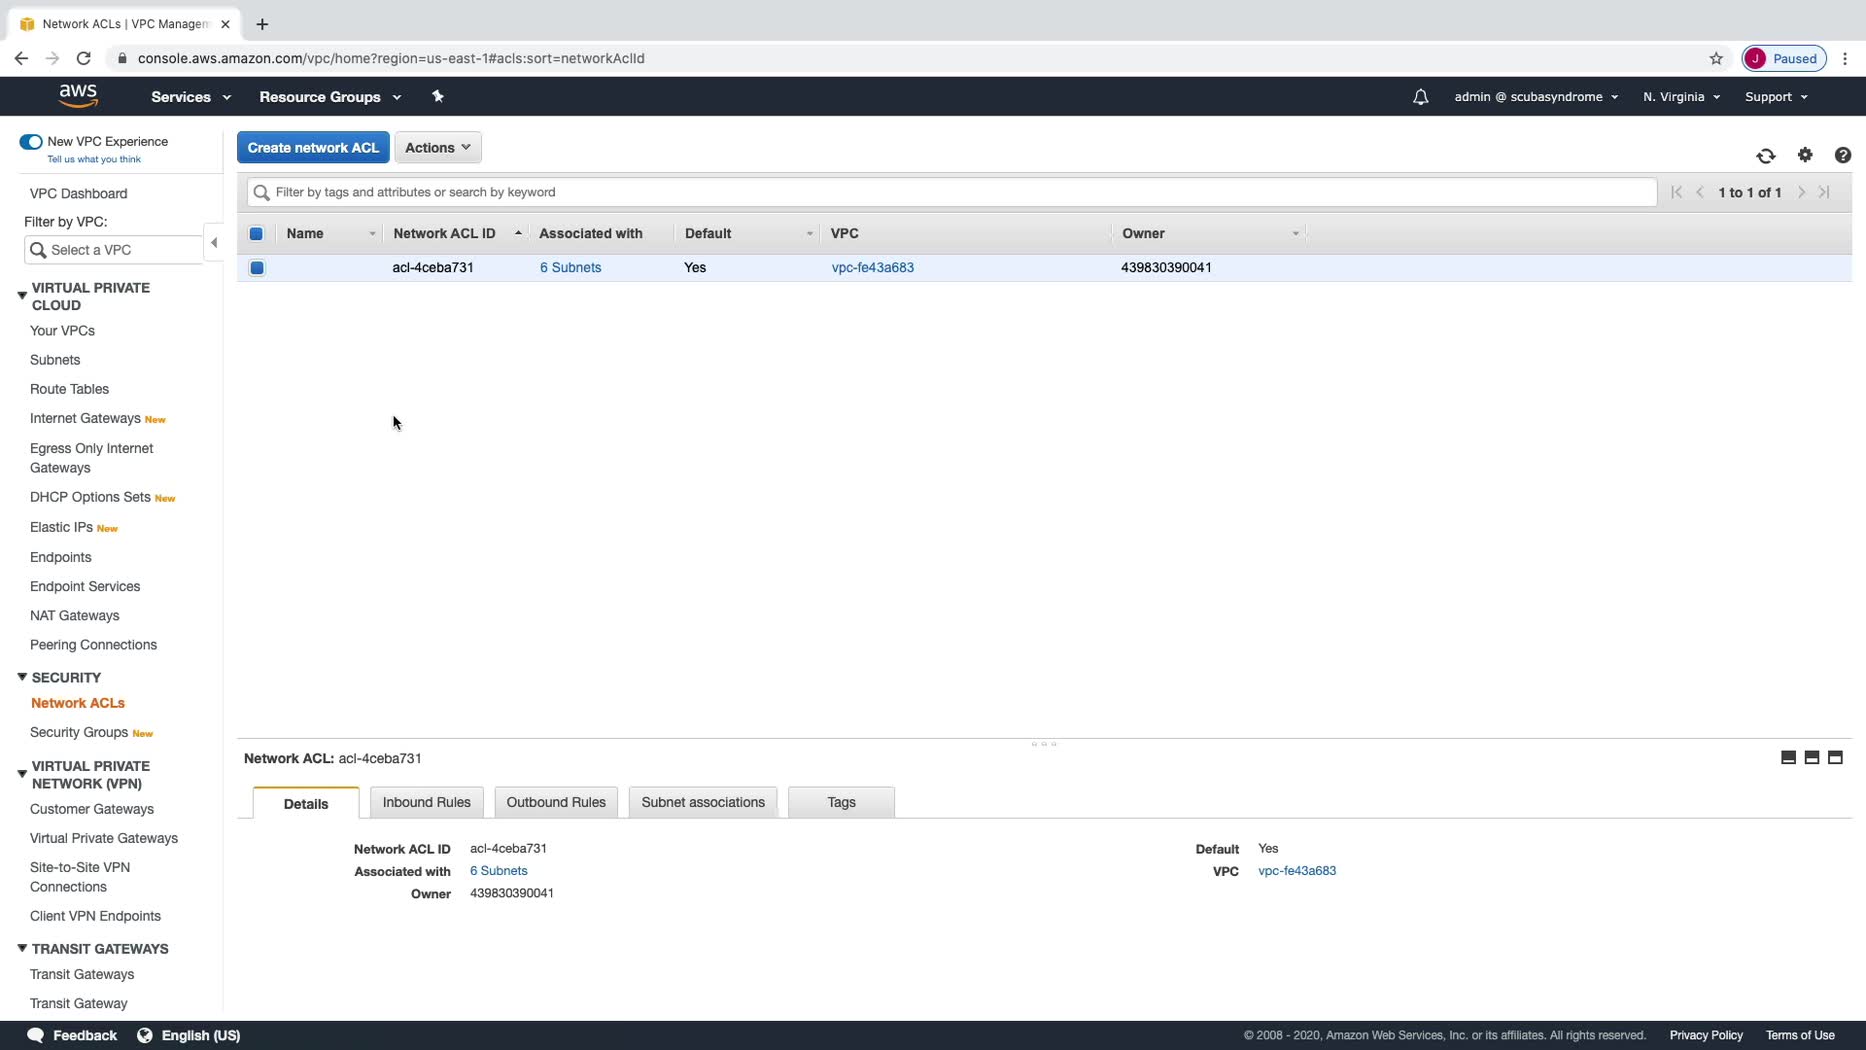Click the 6 Subnets link in details pane
Image resolution: width=1866 pixels, height=1050 pixels.
point(498,871)
